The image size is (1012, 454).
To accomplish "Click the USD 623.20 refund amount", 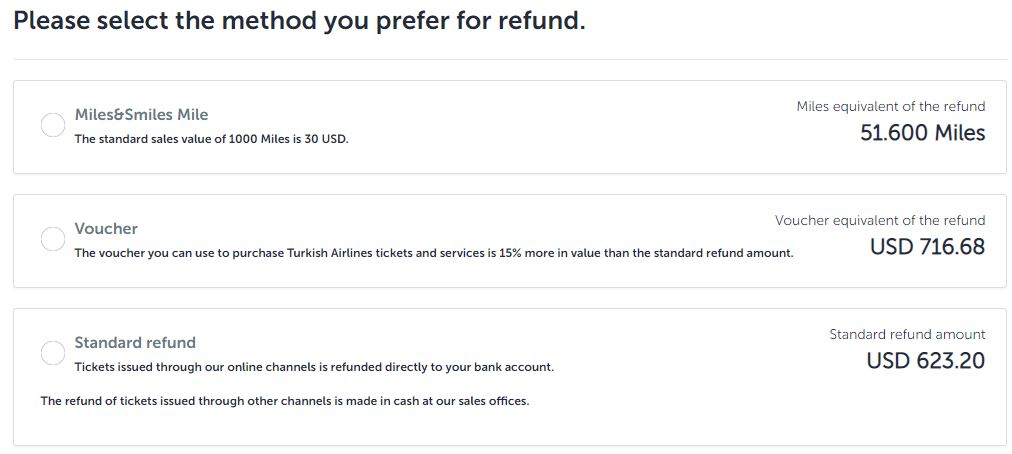I will point(925,361).
